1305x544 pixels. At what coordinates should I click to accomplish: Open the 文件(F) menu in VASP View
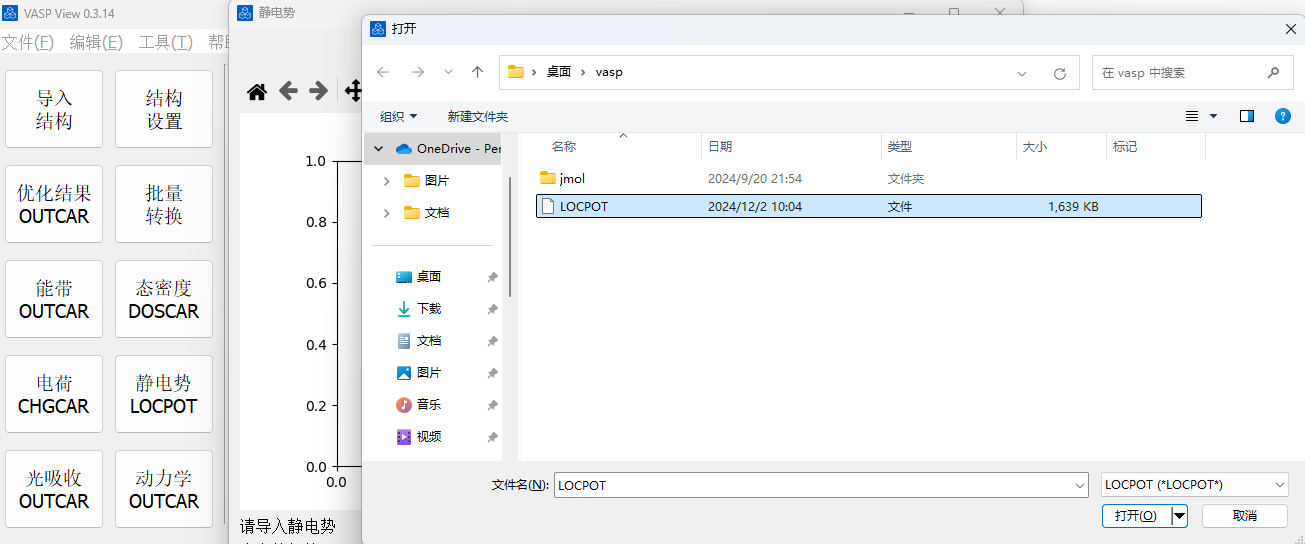[28, 42]
